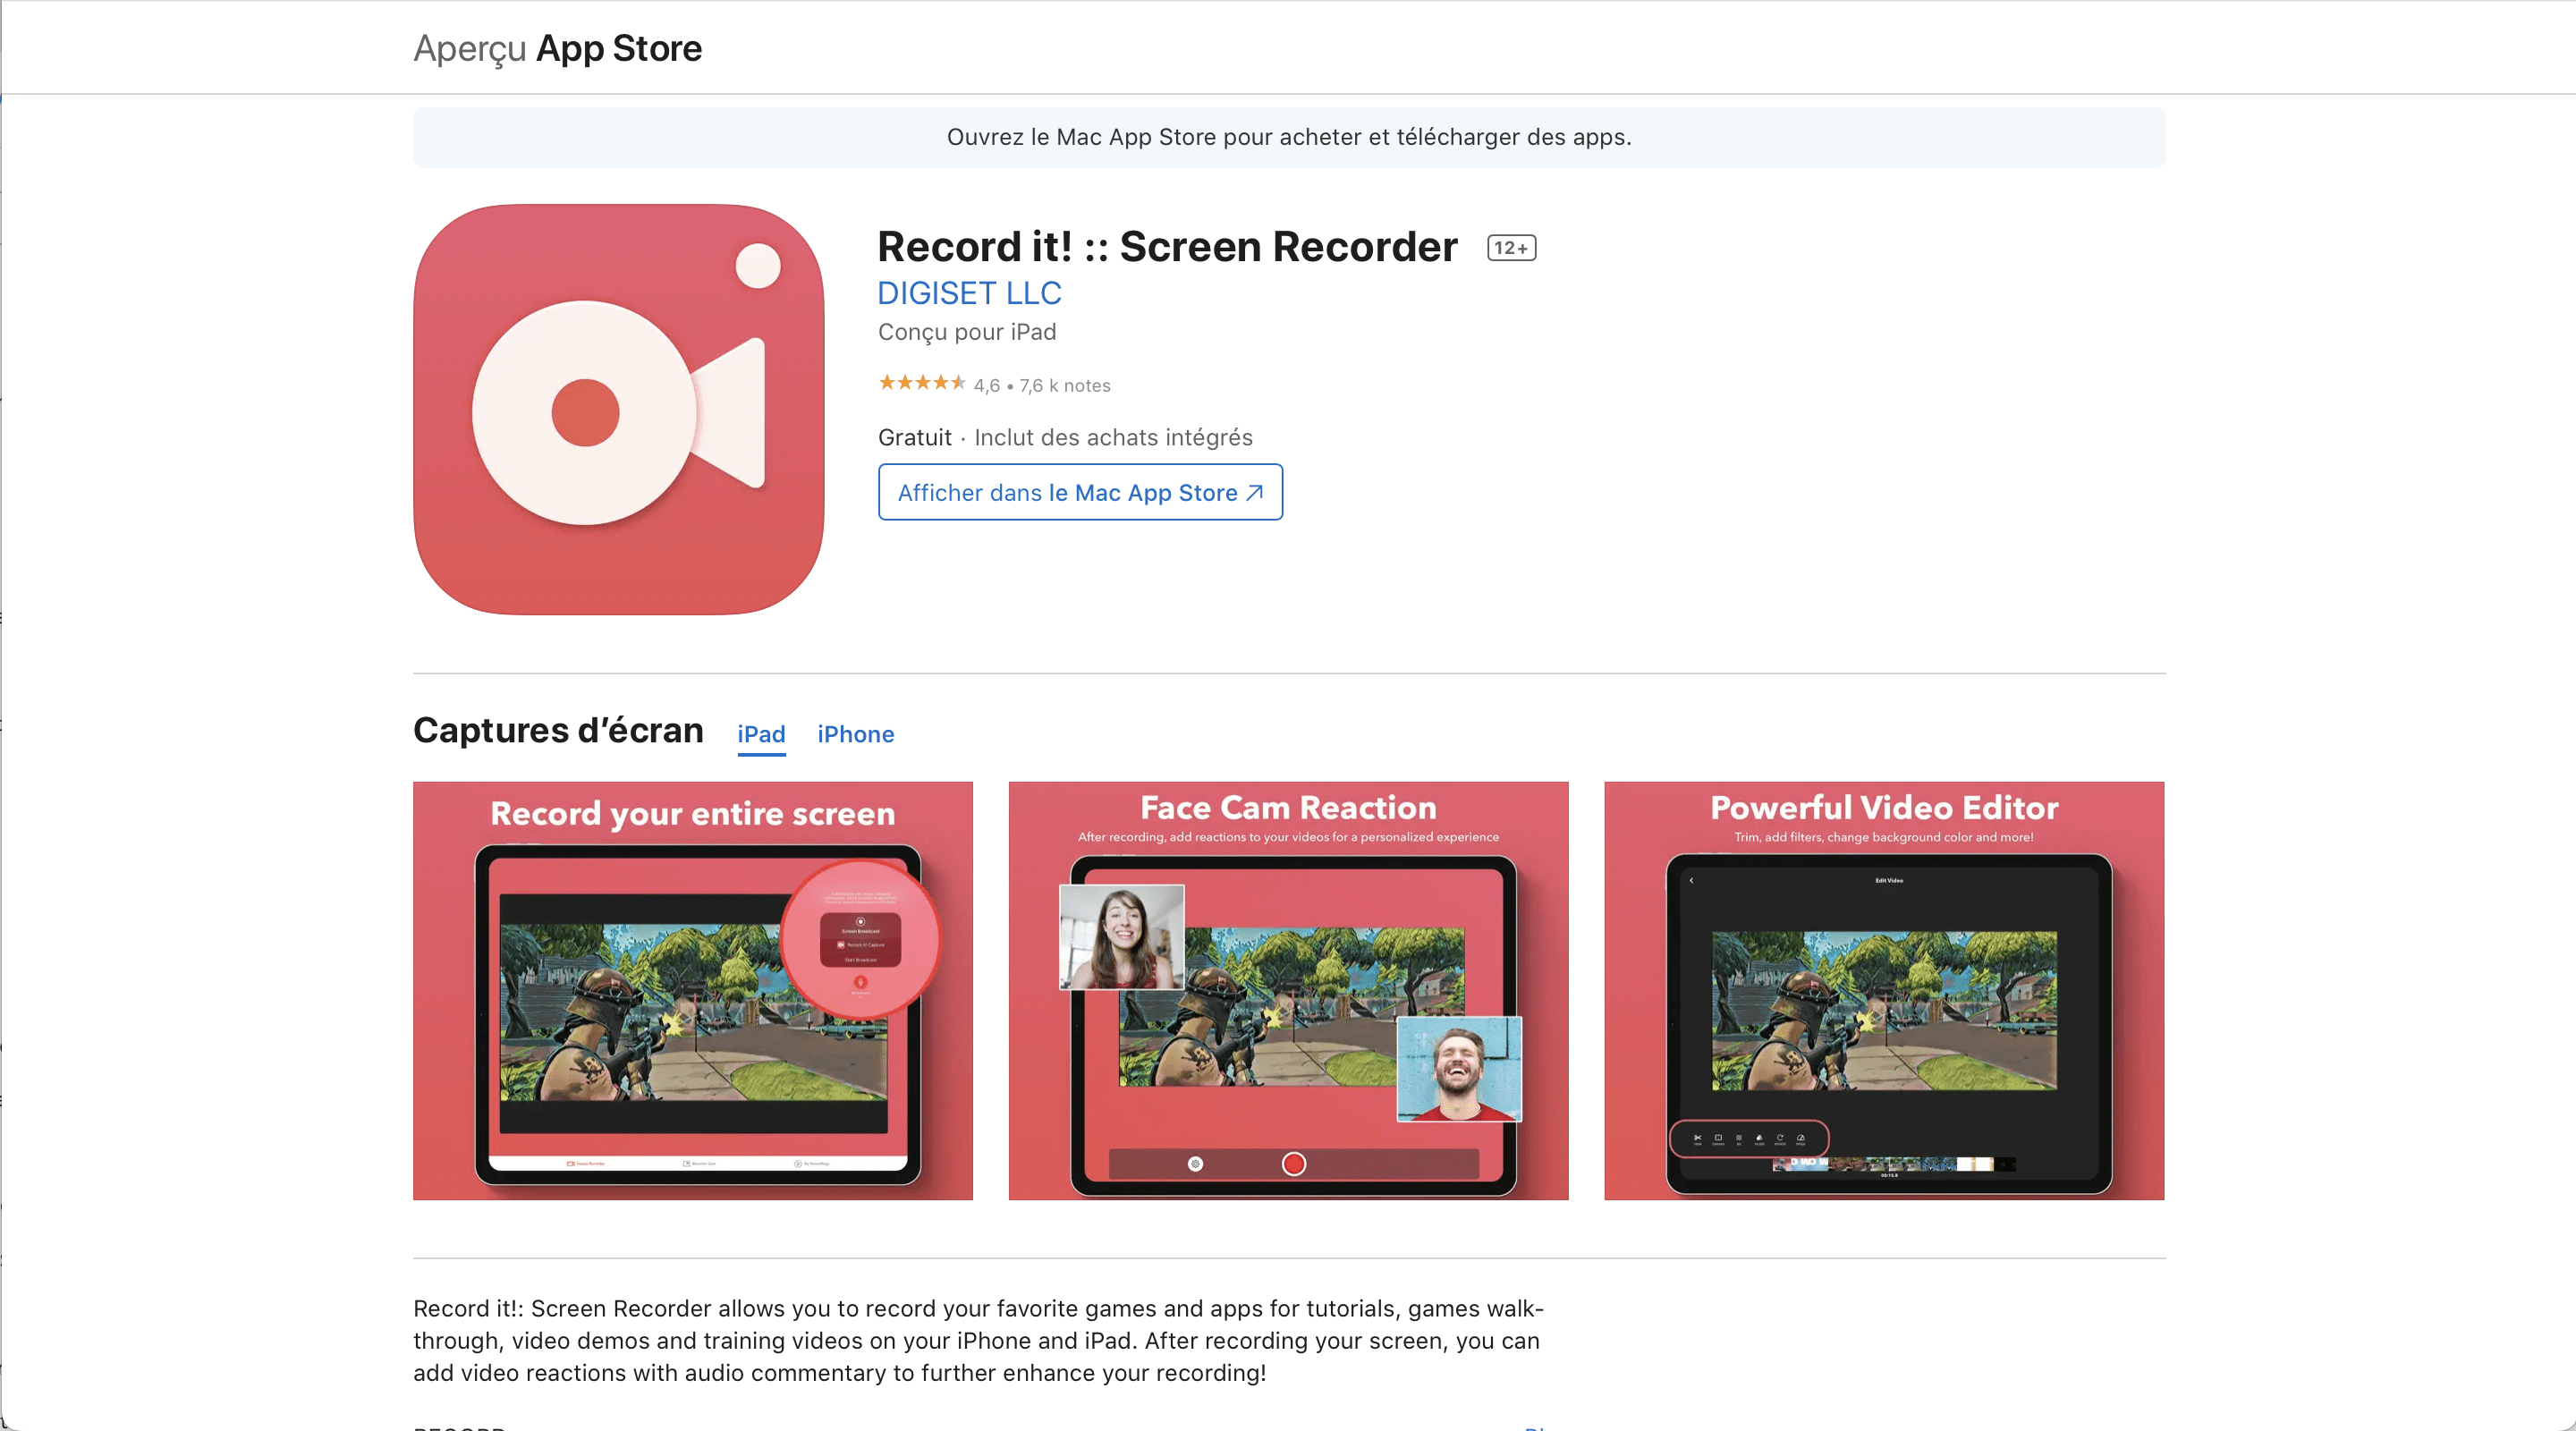The height and width of the screenshot is (1431, 2576).
Task: Switch to the iPhone screenshots tab
Action: (855, 734)
